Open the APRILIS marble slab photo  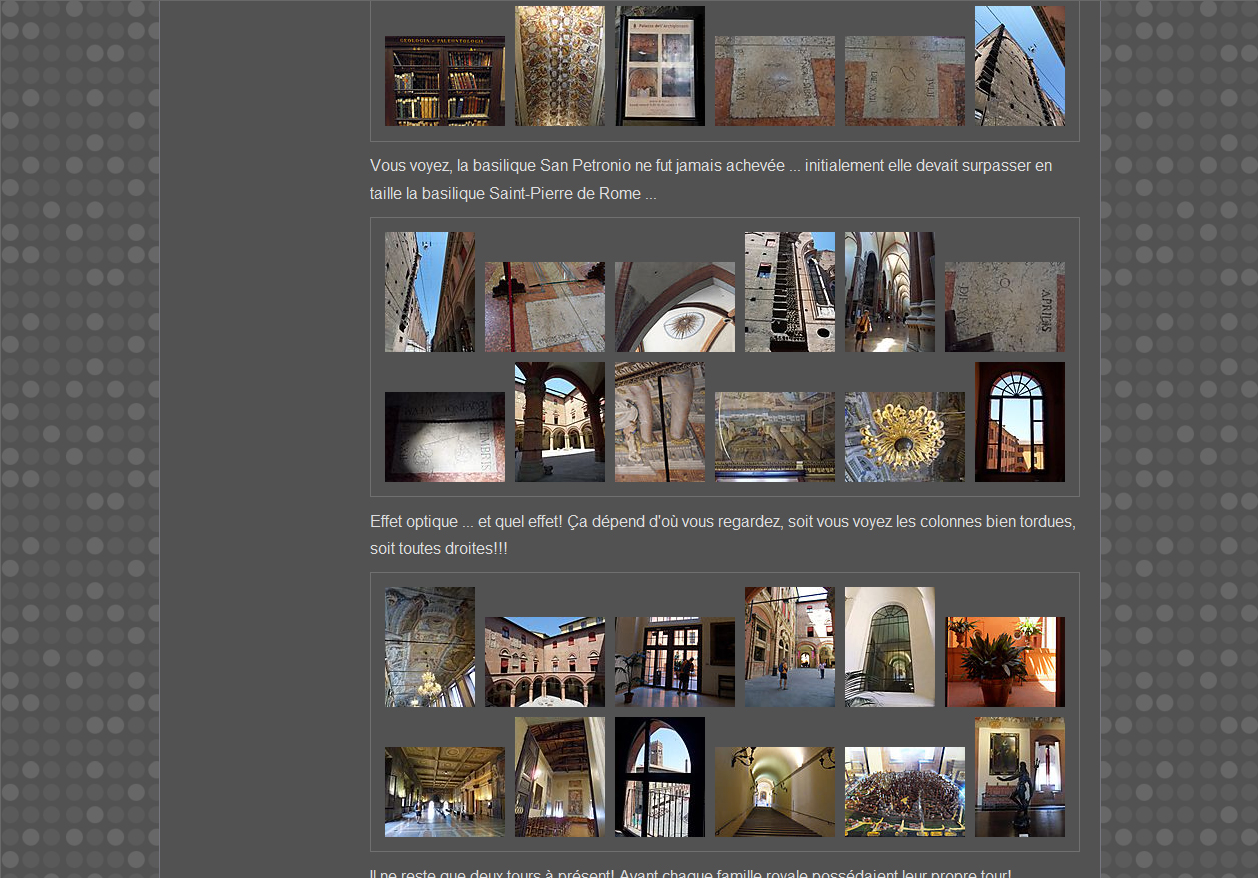coord(1004,307)
